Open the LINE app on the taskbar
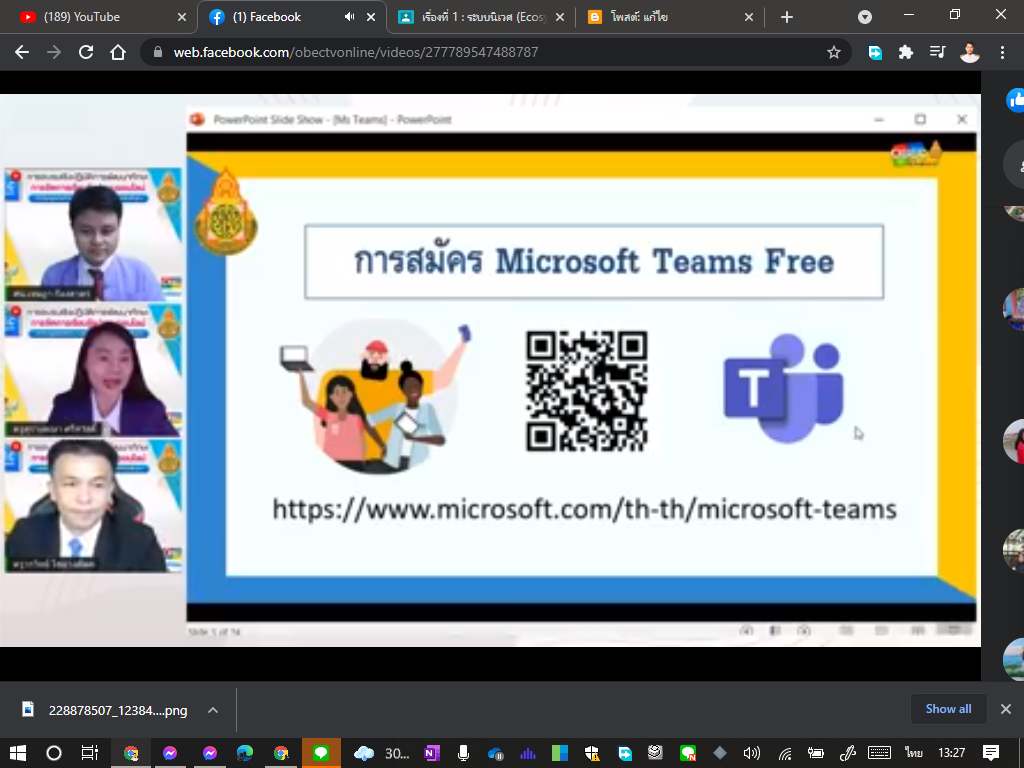 [x=321, y=753]
